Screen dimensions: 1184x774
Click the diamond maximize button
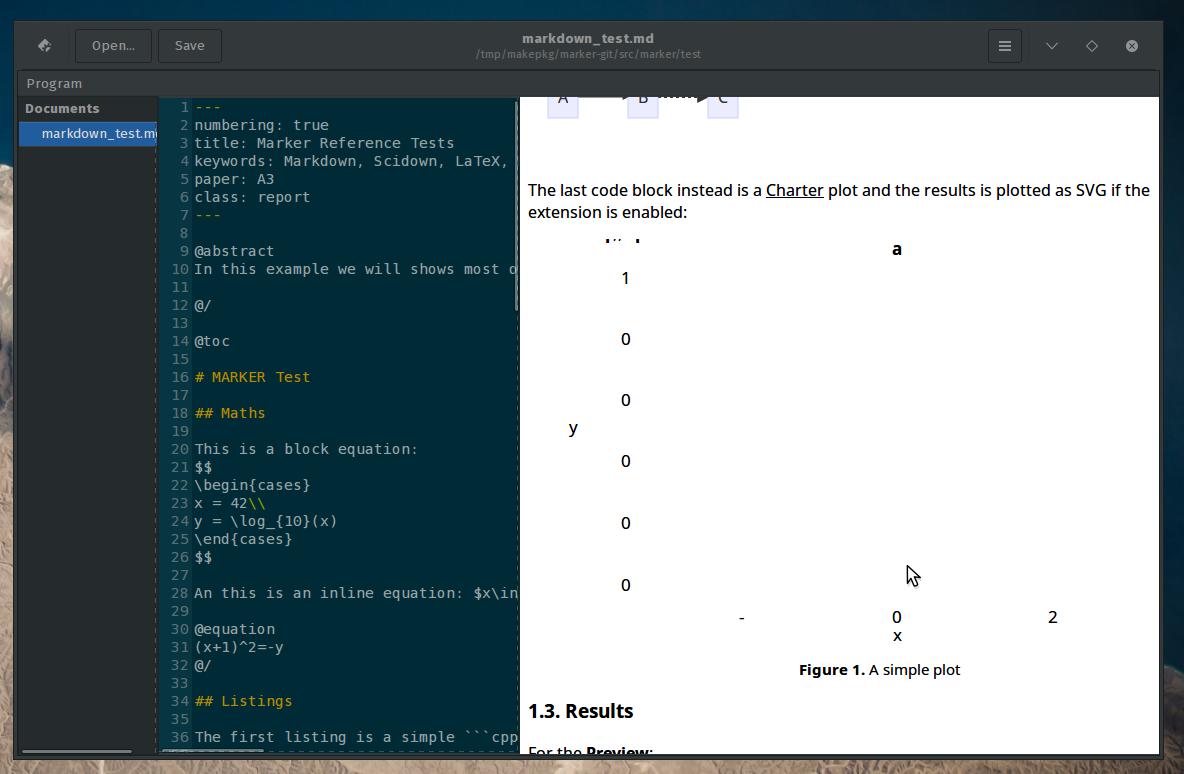(1091, 46)
